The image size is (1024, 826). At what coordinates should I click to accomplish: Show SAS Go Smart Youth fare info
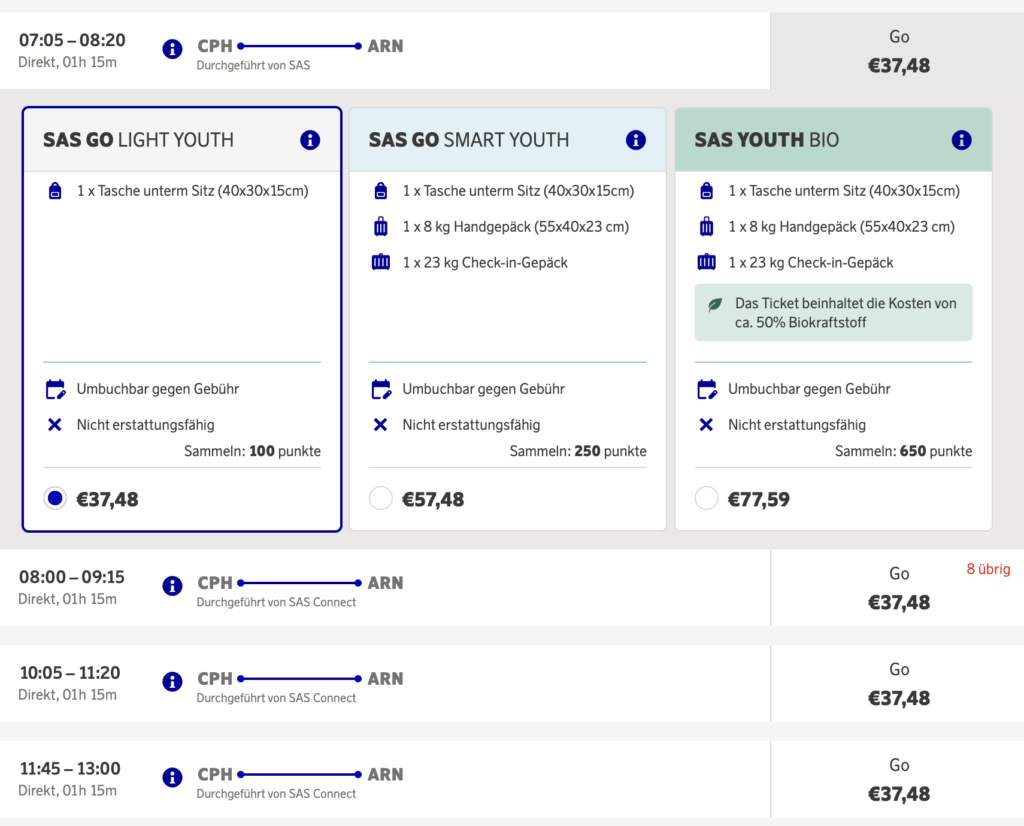coord(636,140)
